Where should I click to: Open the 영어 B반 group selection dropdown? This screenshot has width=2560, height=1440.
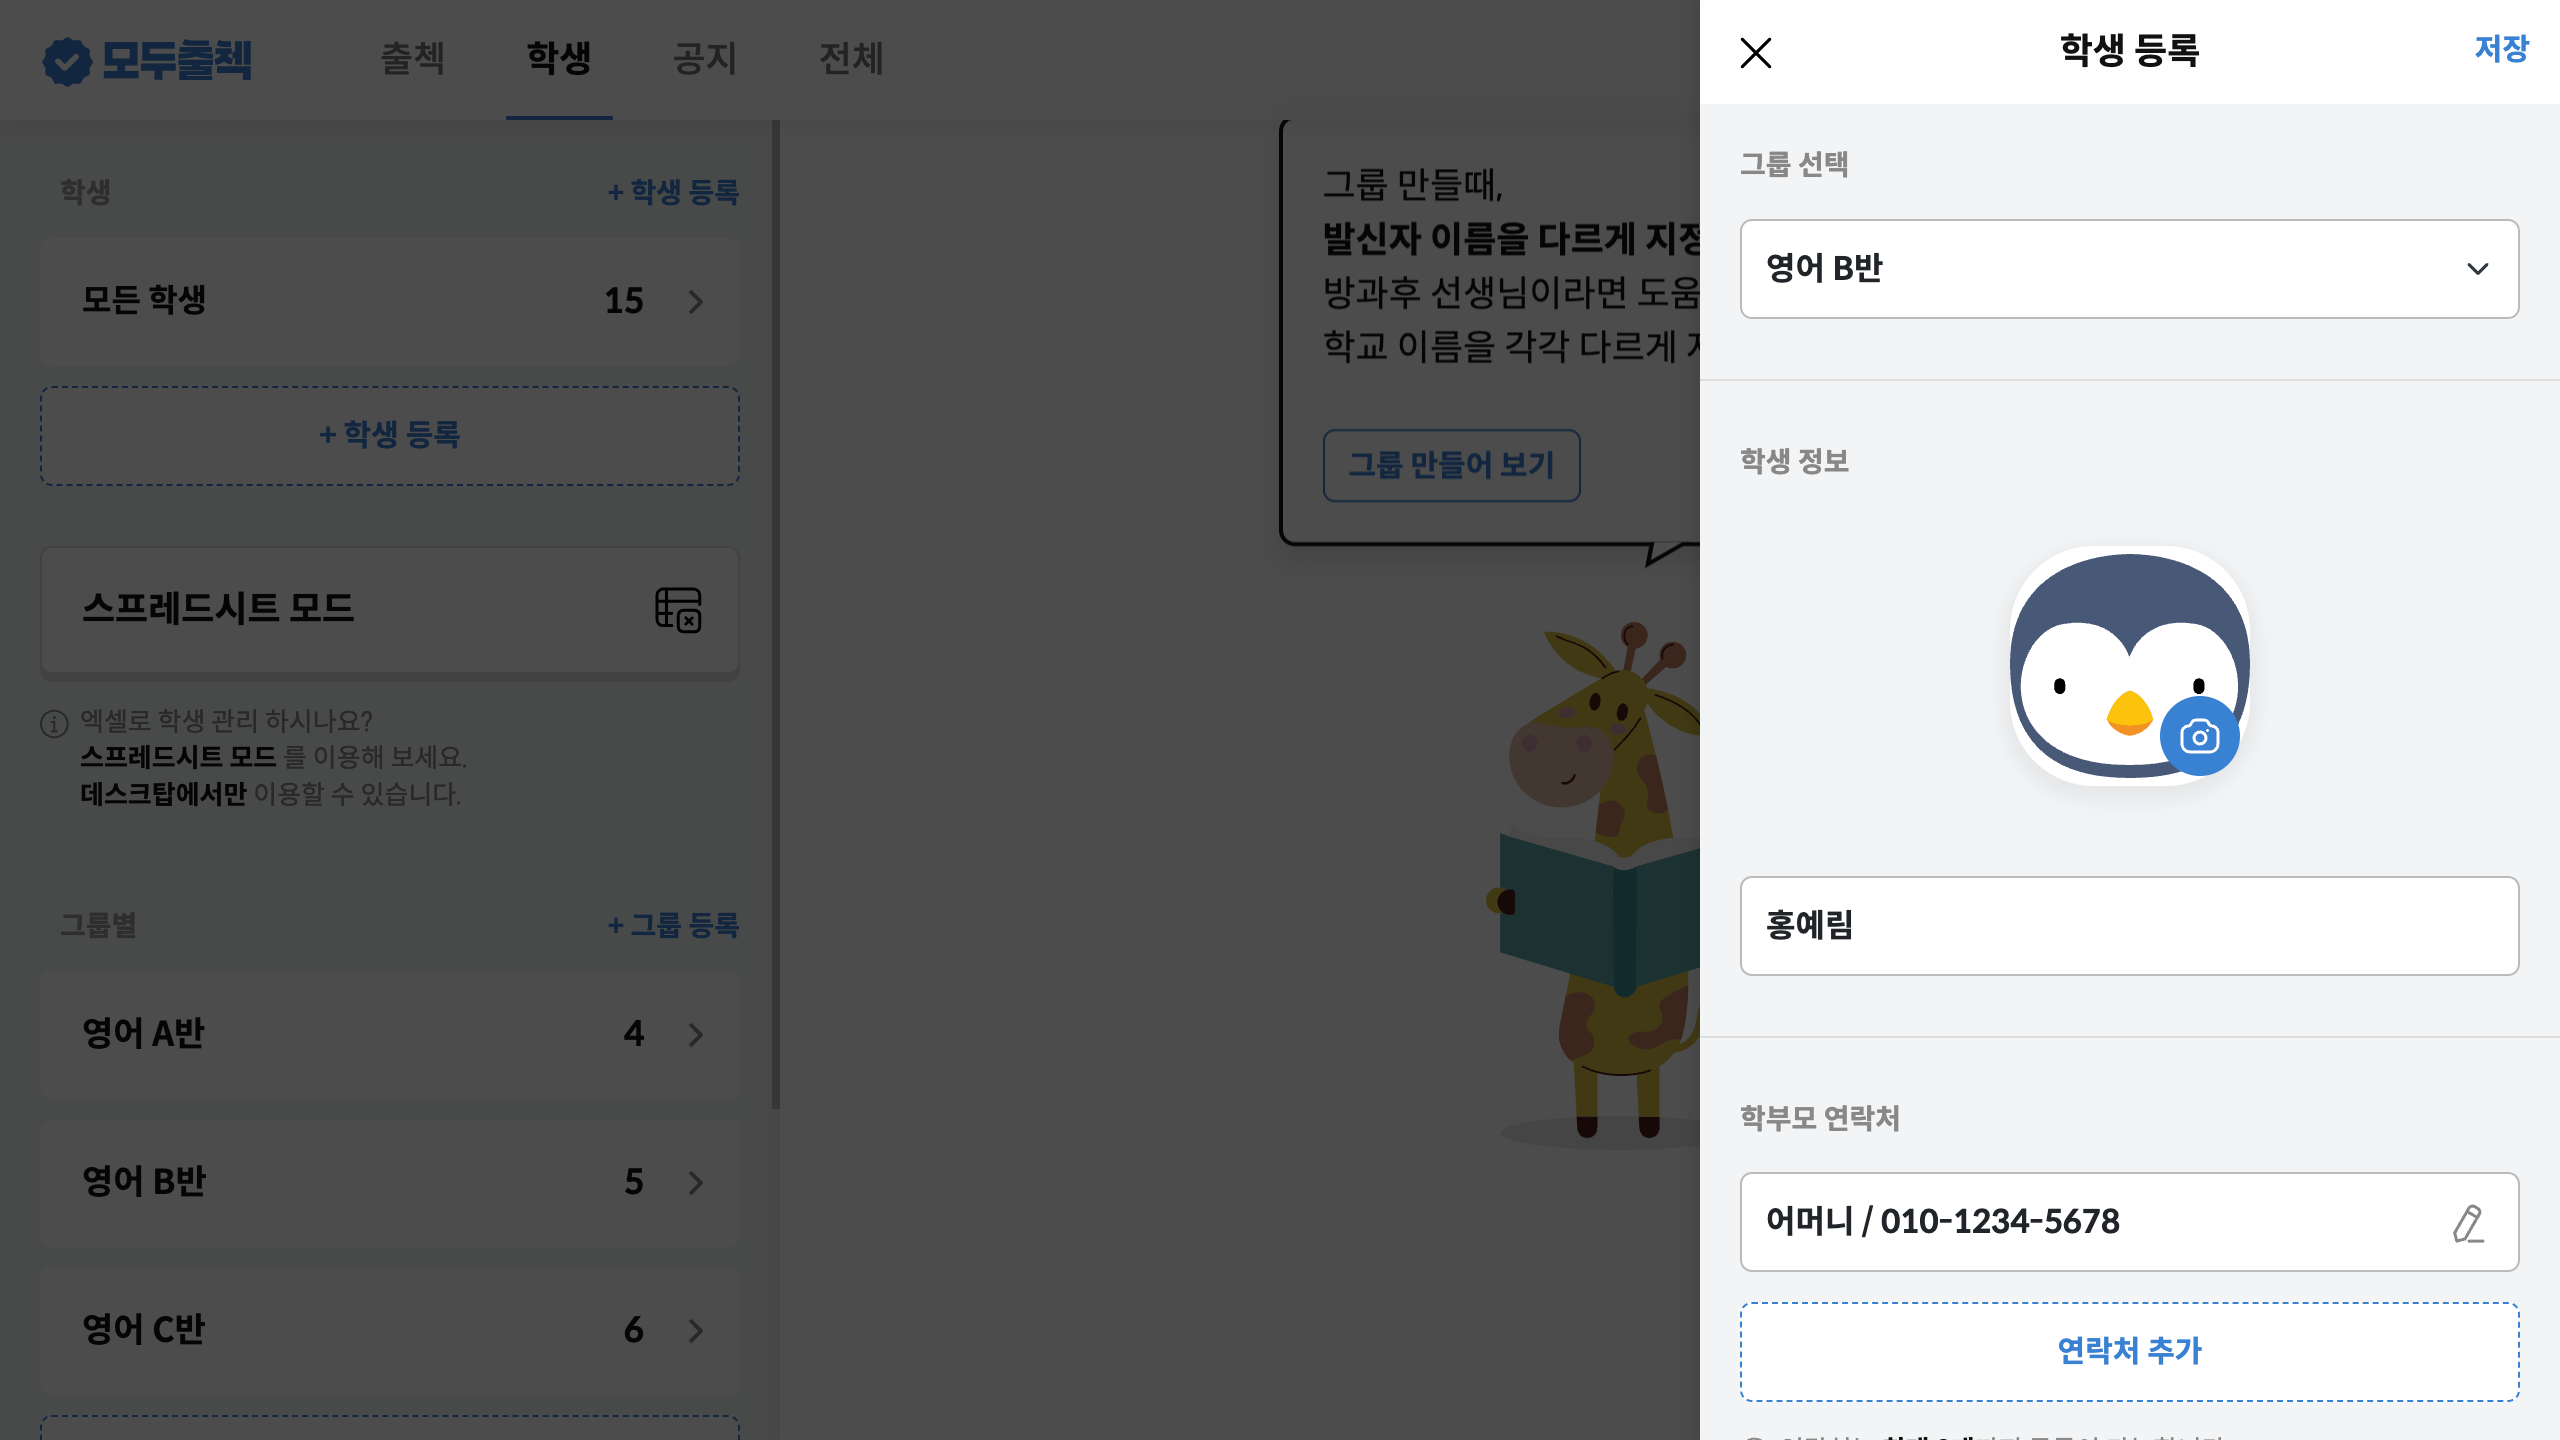coord(2129,269)
